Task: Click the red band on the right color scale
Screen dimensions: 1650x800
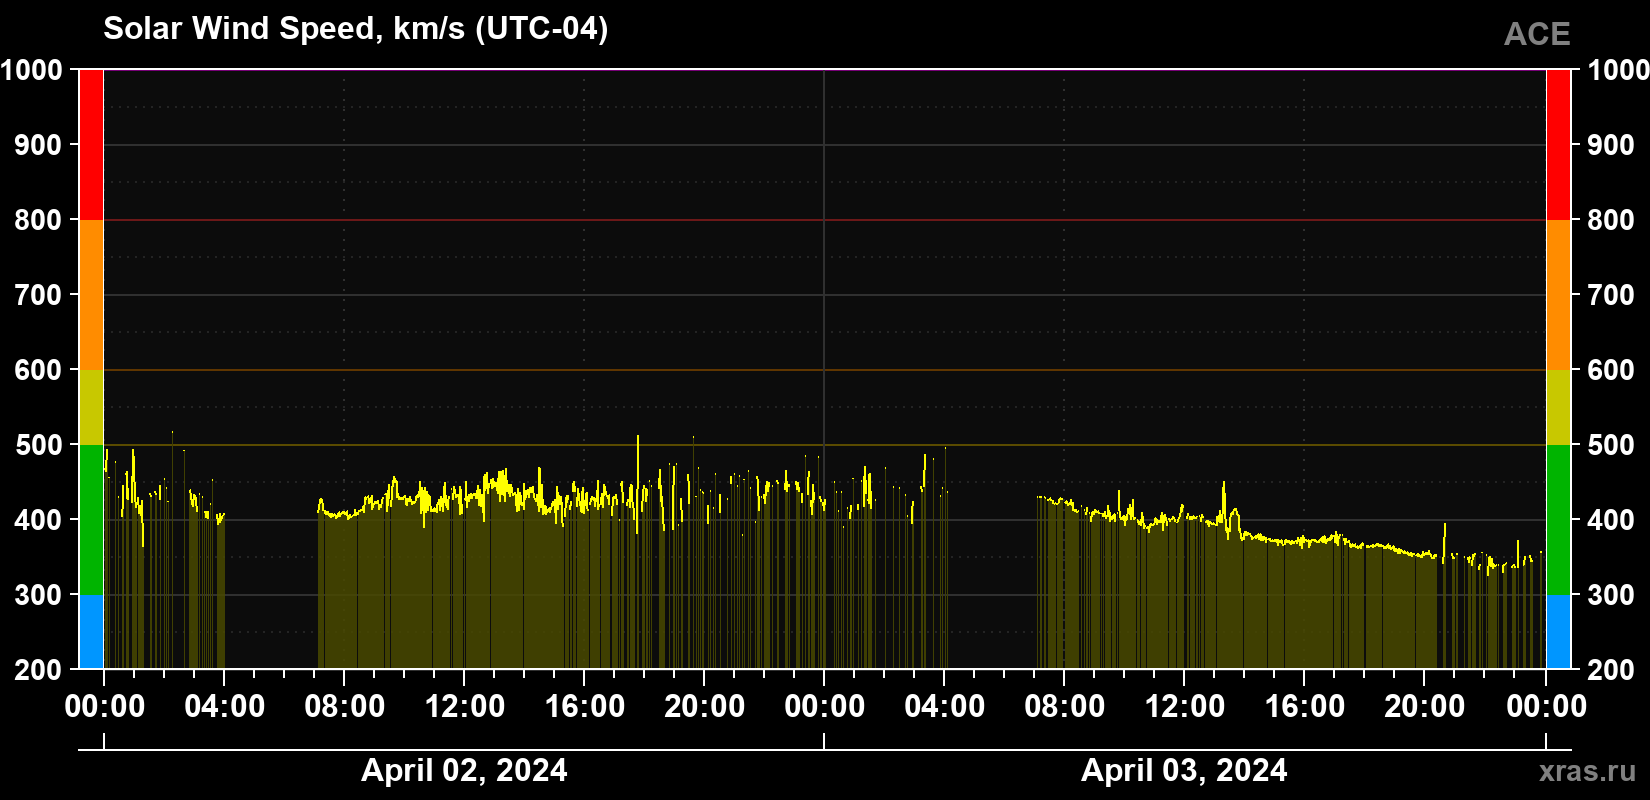Action: pos(1558,145)
